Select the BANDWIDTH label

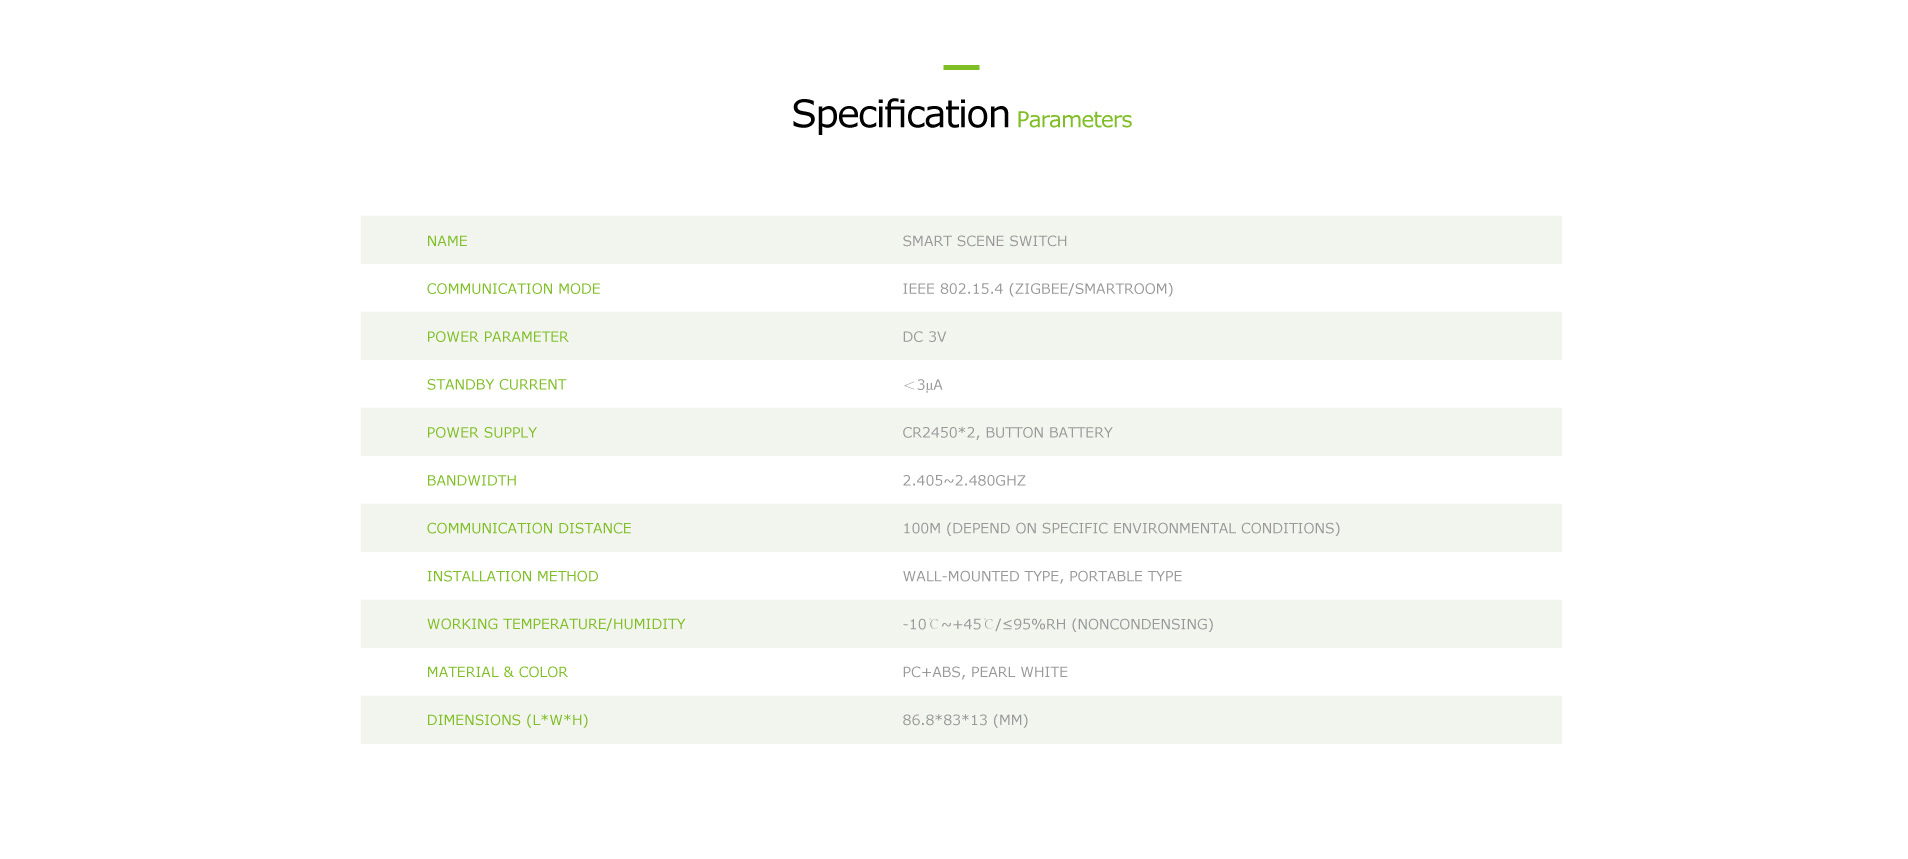(471, 481)
